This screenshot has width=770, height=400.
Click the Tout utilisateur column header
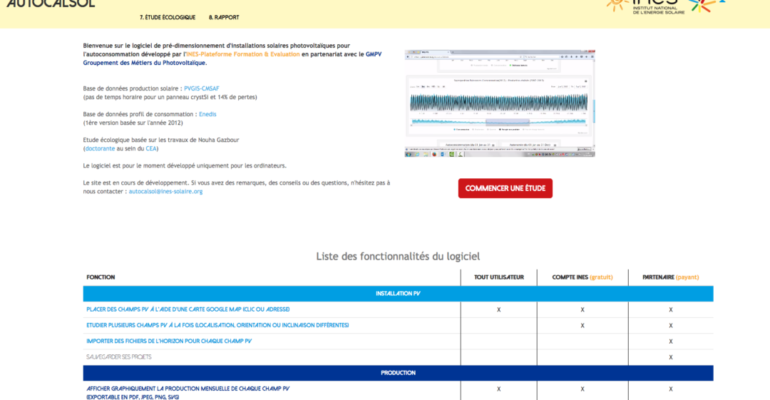(499, 277)
